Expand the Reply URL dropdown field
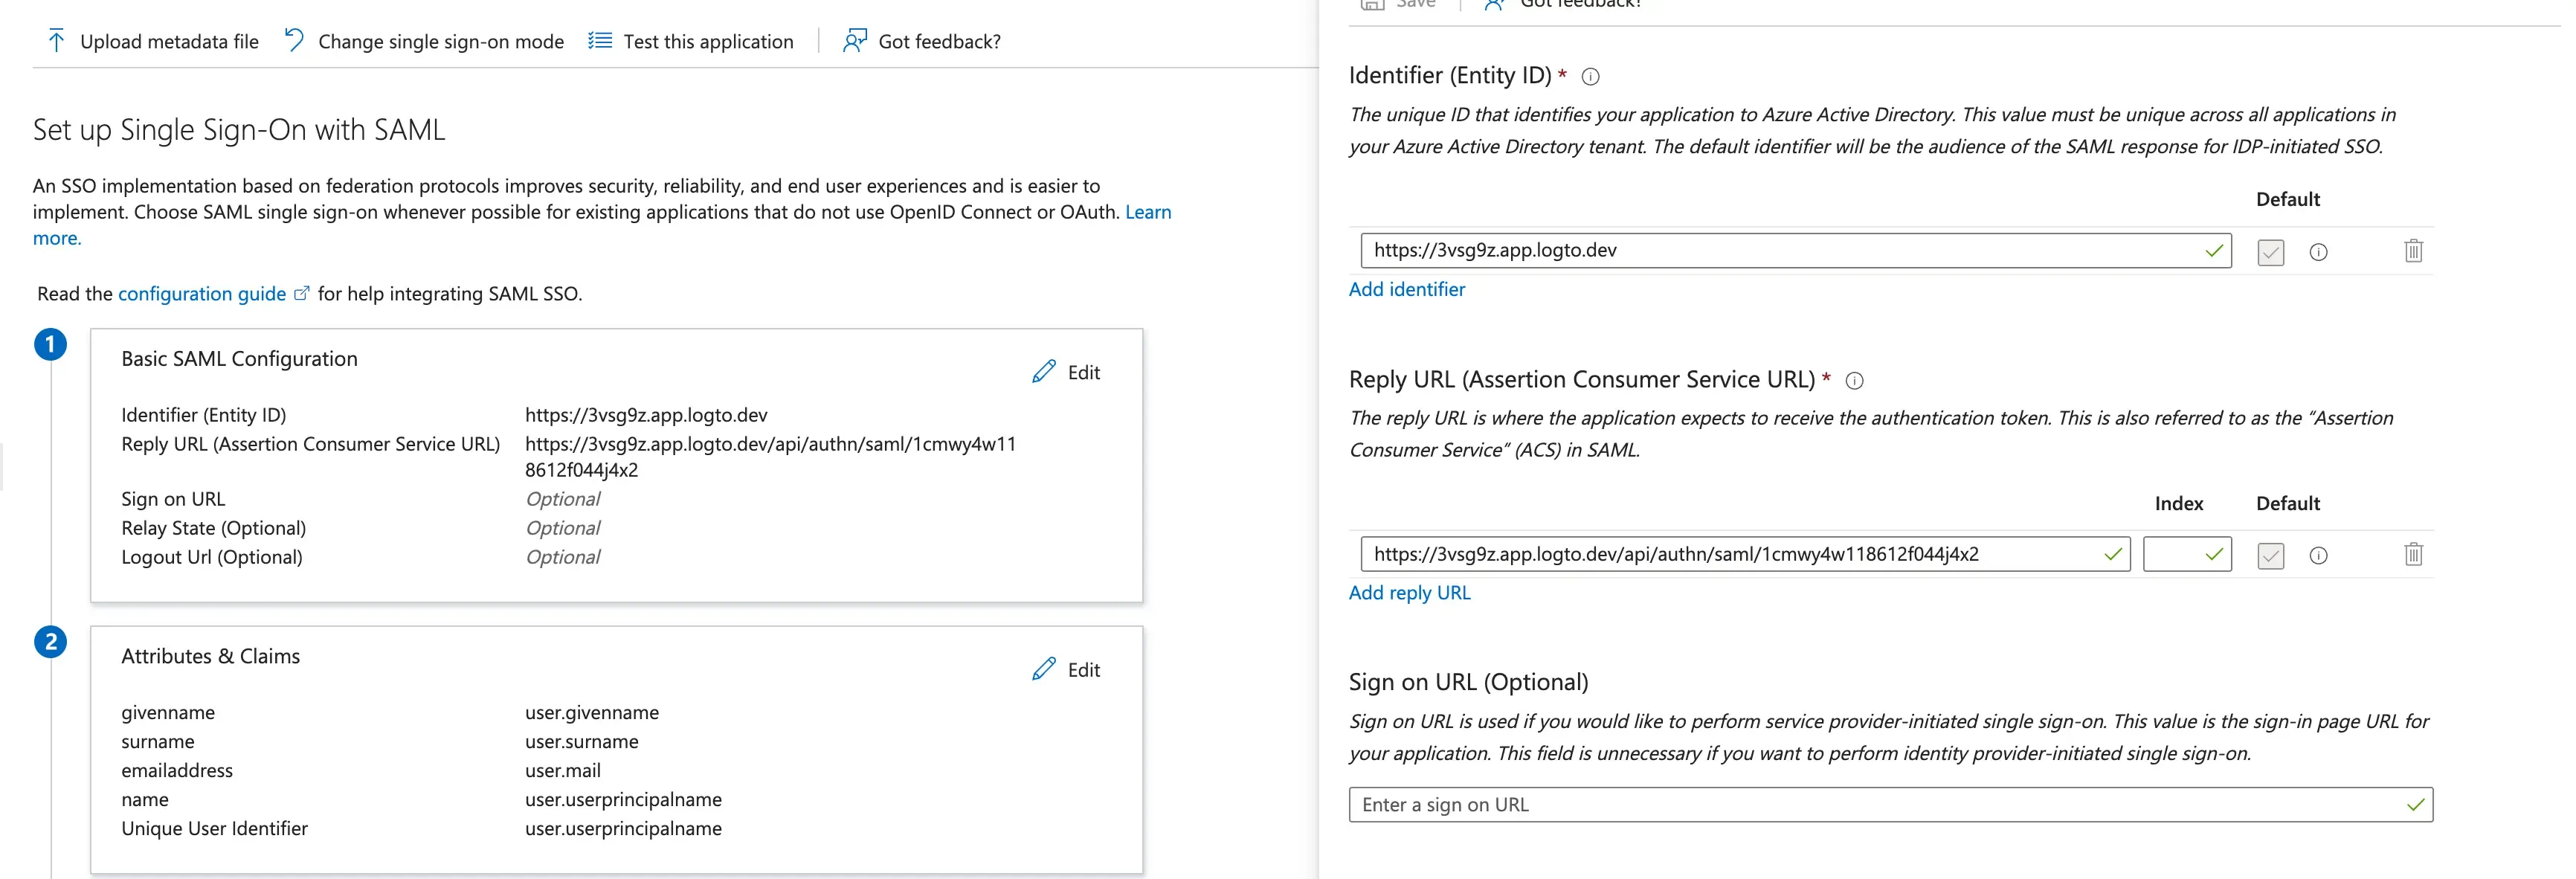 (x=2111, y=554)
